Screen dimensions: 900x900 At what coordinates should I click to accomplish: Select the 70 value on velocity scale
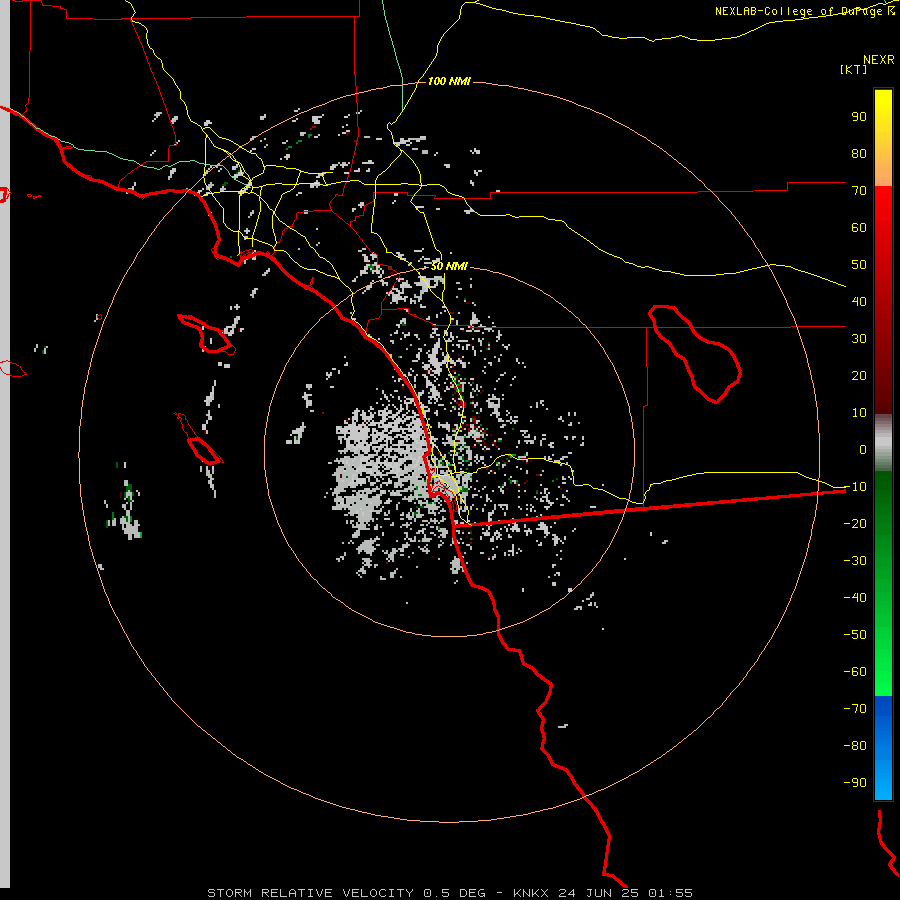[859, 191]
